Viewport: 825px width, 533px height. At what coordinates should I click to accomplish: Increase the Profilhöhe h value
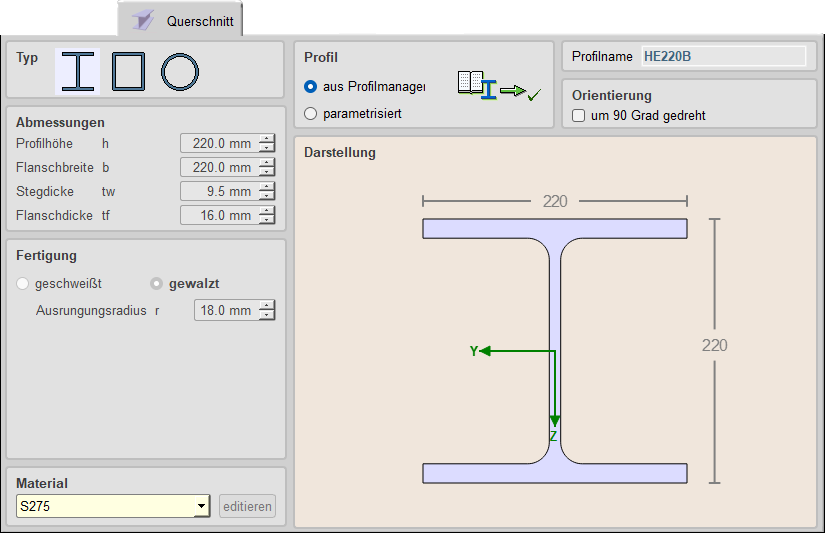click(x=267, y=139)
